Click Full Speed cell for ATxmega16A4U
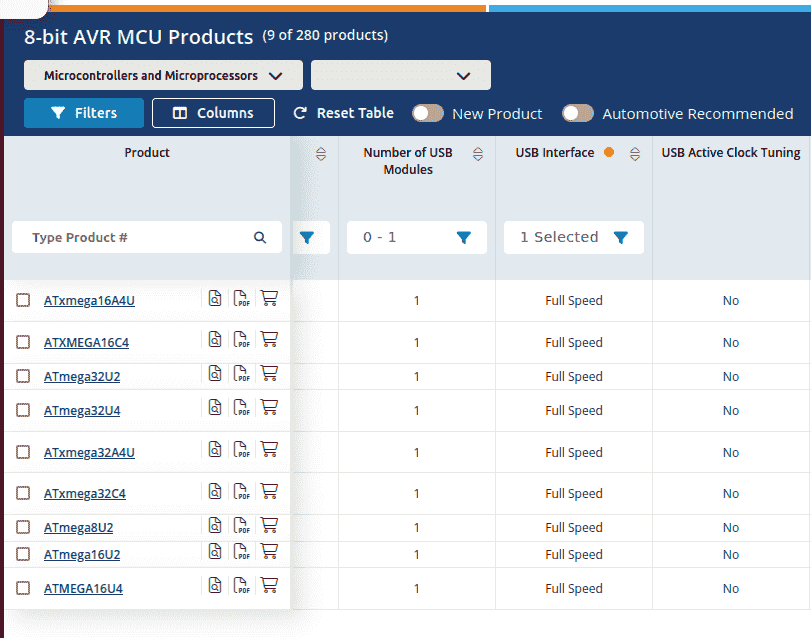Image resolution: width=811 pixels, height=638 pixels. click(x=574, y=300)
